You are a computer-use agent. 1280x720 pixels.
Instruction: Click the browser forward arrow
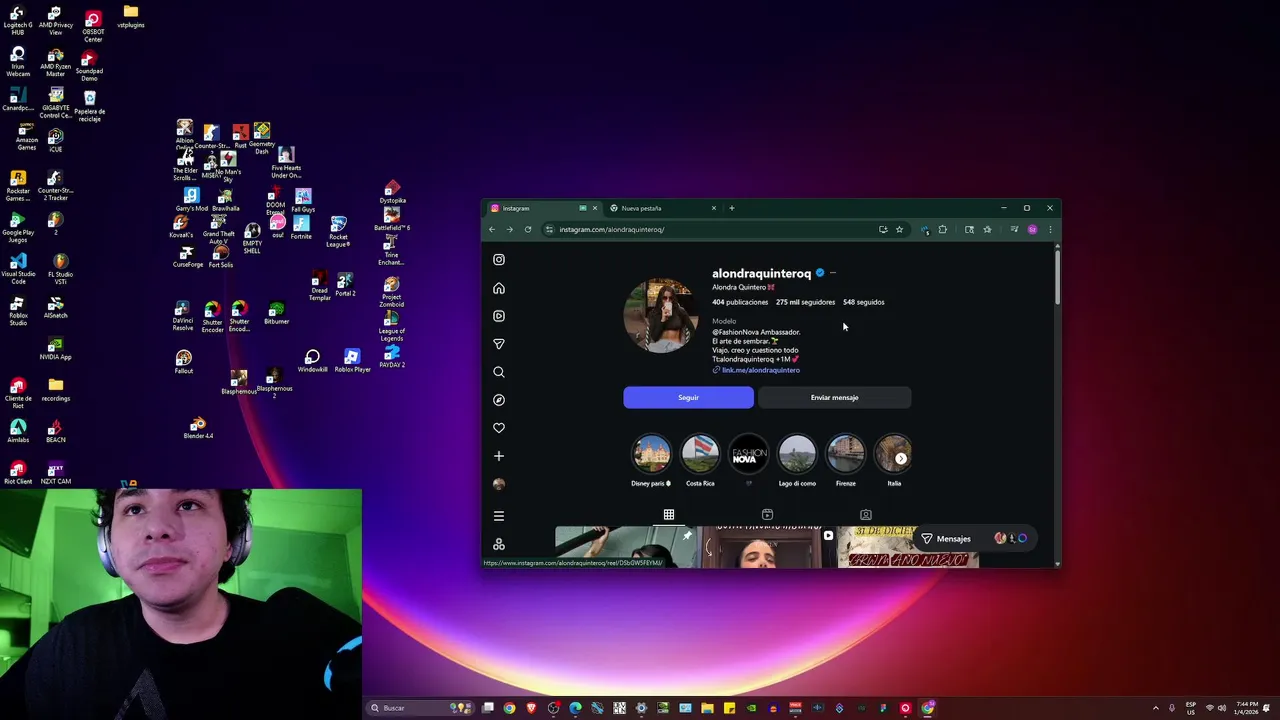point(510,229)
